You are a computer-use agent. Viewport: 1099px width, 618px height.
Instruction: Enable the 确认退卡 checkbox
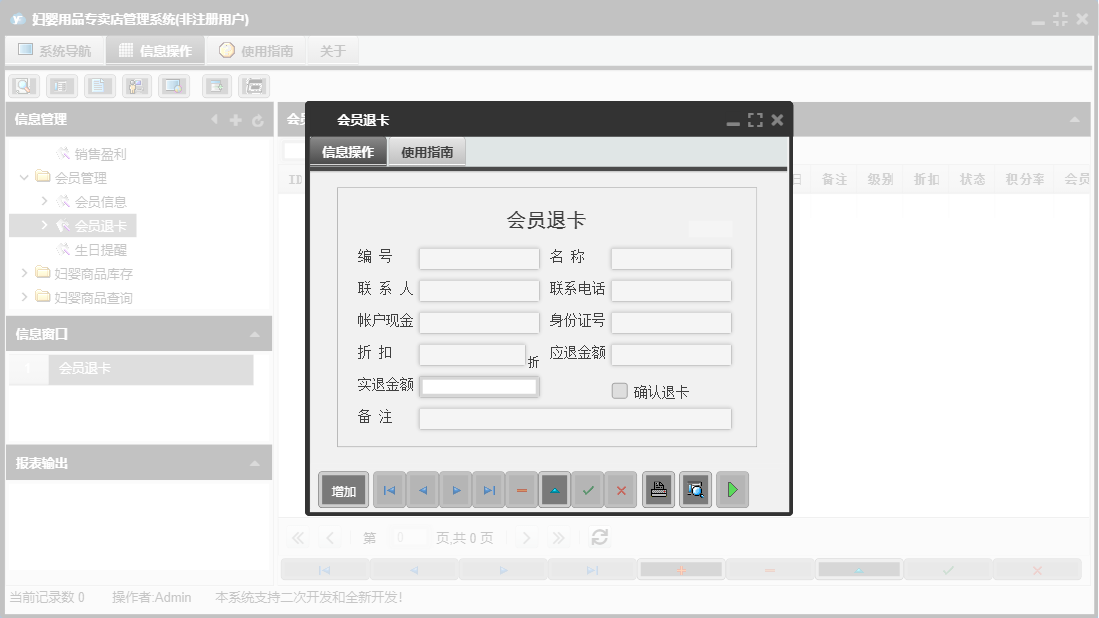tap(618, 391)
